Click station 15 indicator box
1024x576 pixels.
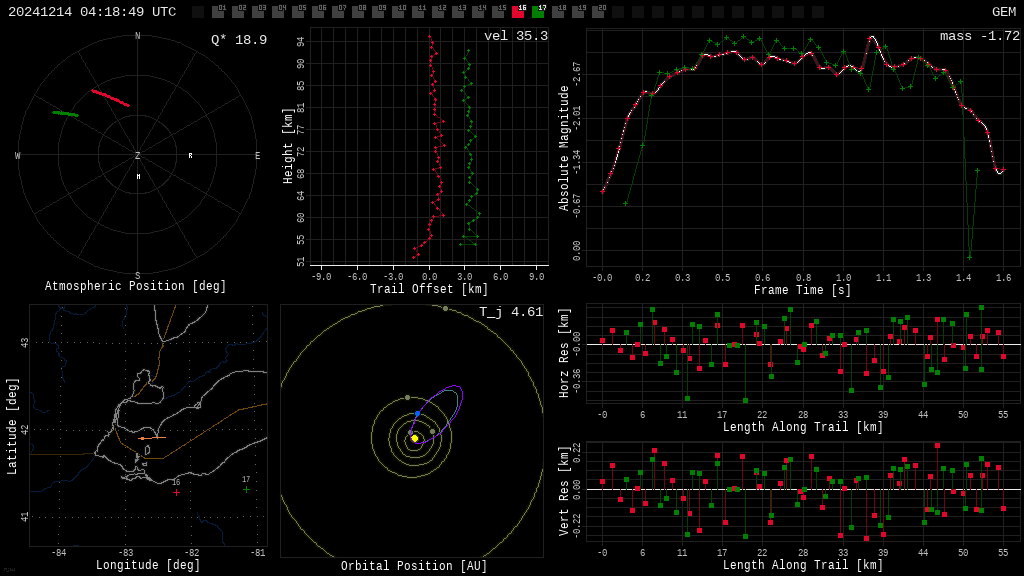[498, 12]
